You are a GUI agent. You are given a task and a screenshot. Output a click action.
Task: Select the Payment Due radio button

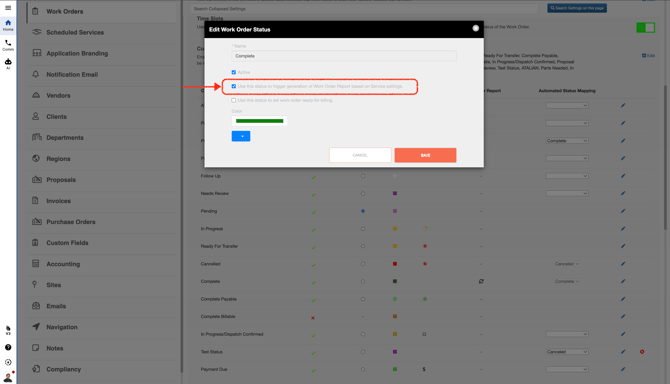click(x=363, y=369)
